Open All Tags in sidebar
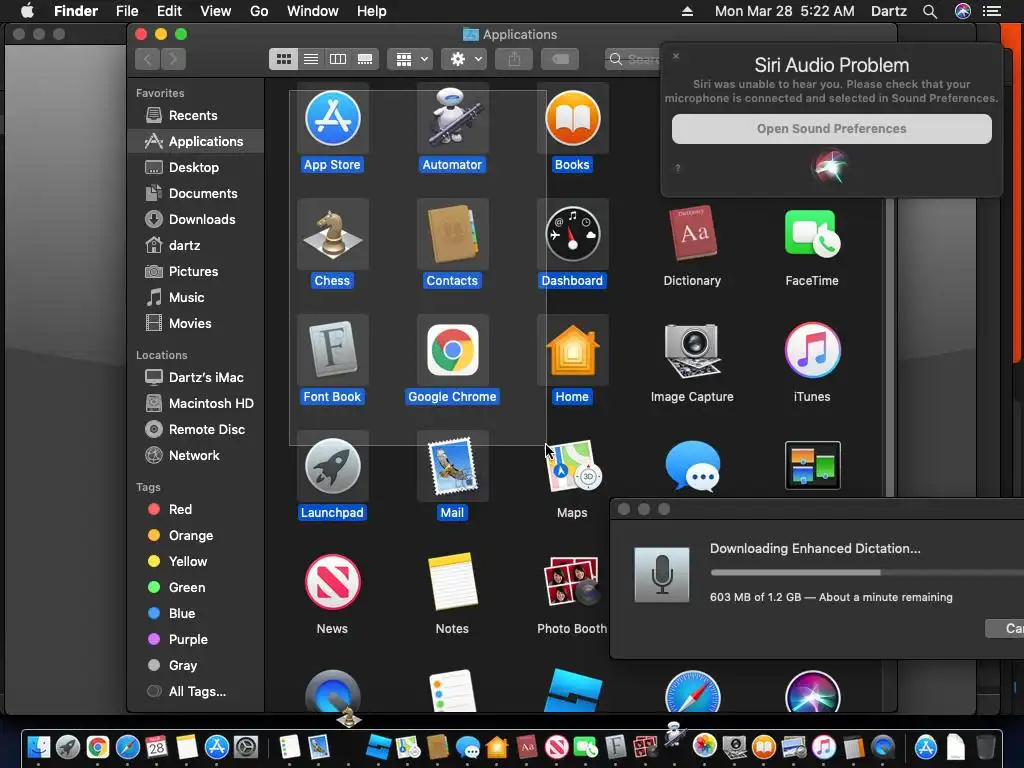Image resolution: width=1024 pixels, height=768 pixels. coord(196,692)
